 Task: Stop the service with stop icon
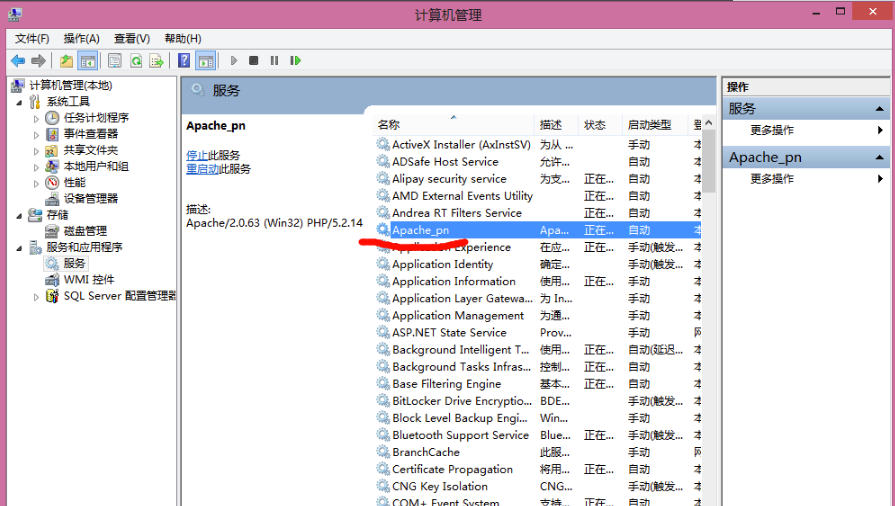click(x=253, y=61)
